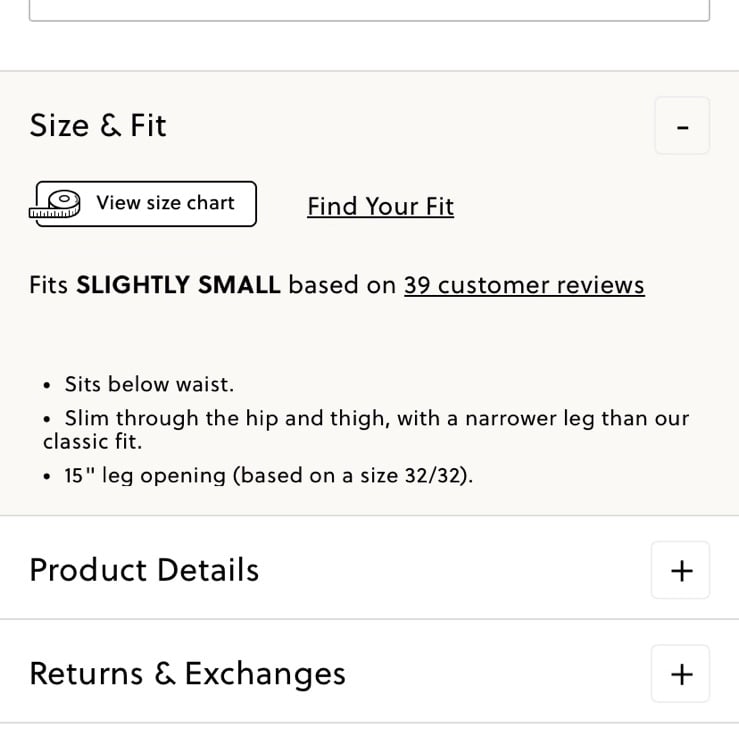The height and width of the screenshot is (739, 739).
Task: Click the '(based on a size 32/32)' note
Action: pos(353,476)
